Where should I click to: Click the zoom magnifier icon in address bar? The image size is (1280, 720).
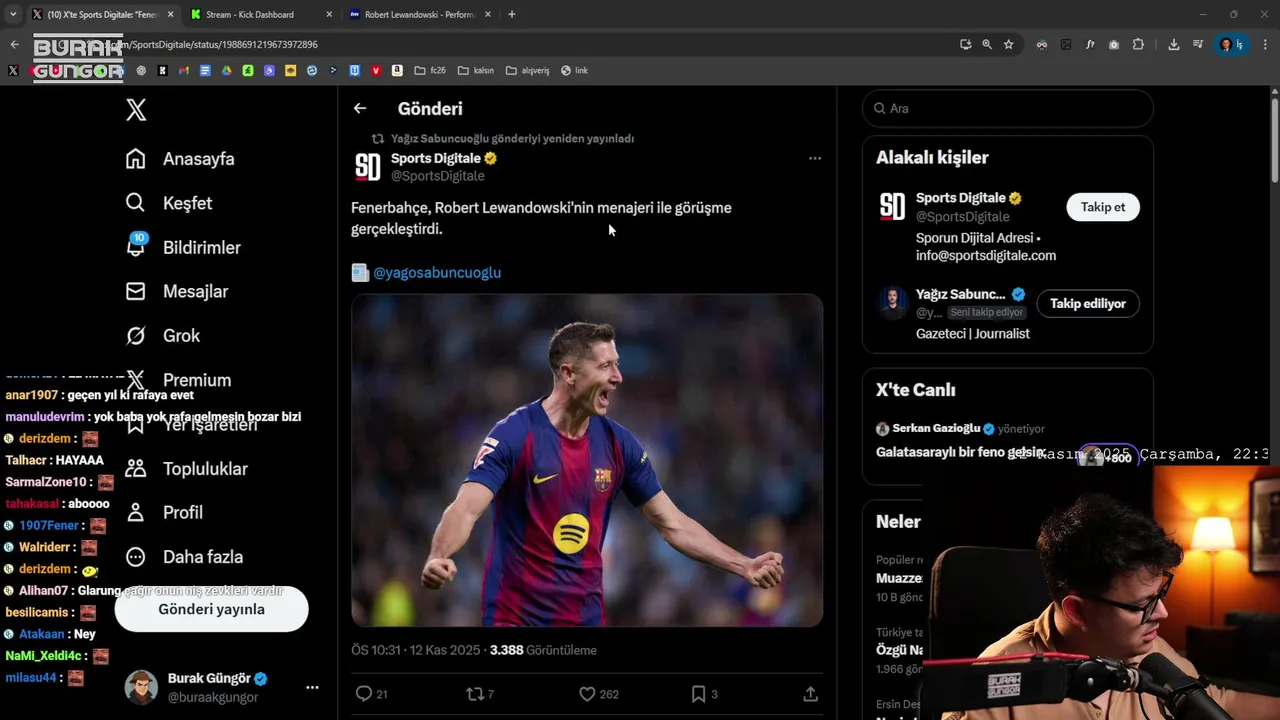pos(987,45)
